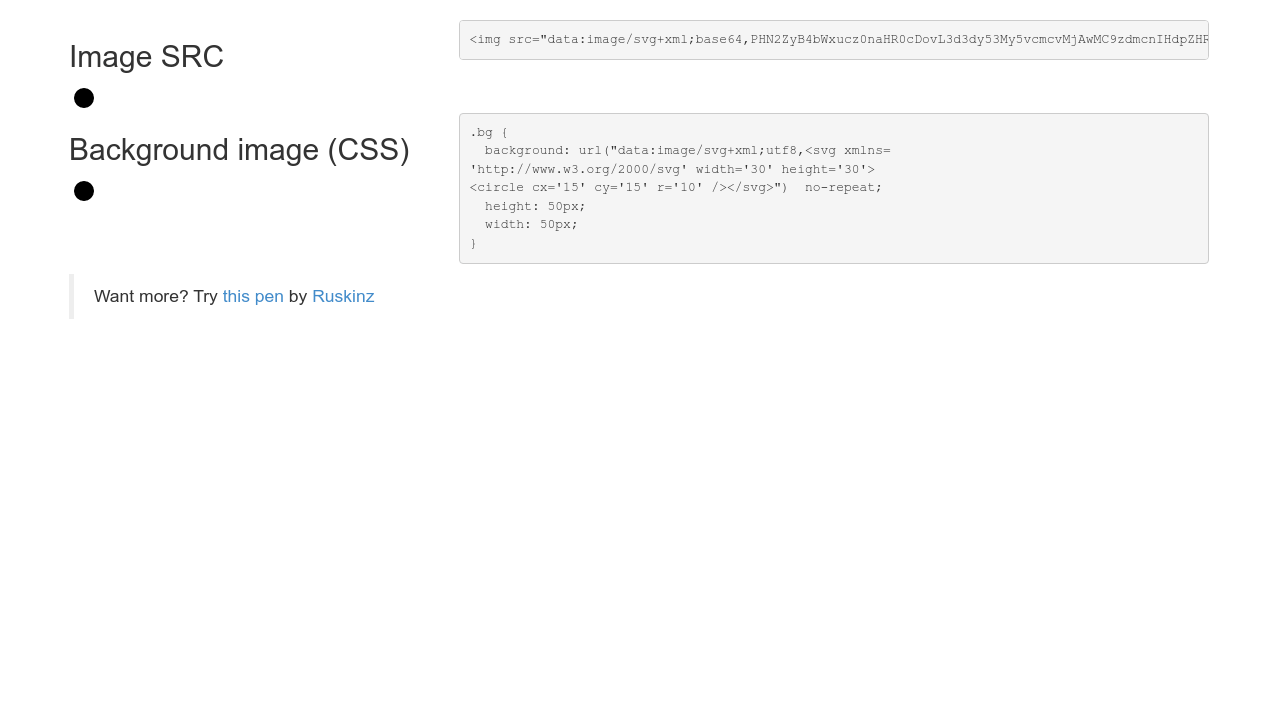Click inside the img src code block
This screenshot has height=720, width=1279.
tap(833, 40)
